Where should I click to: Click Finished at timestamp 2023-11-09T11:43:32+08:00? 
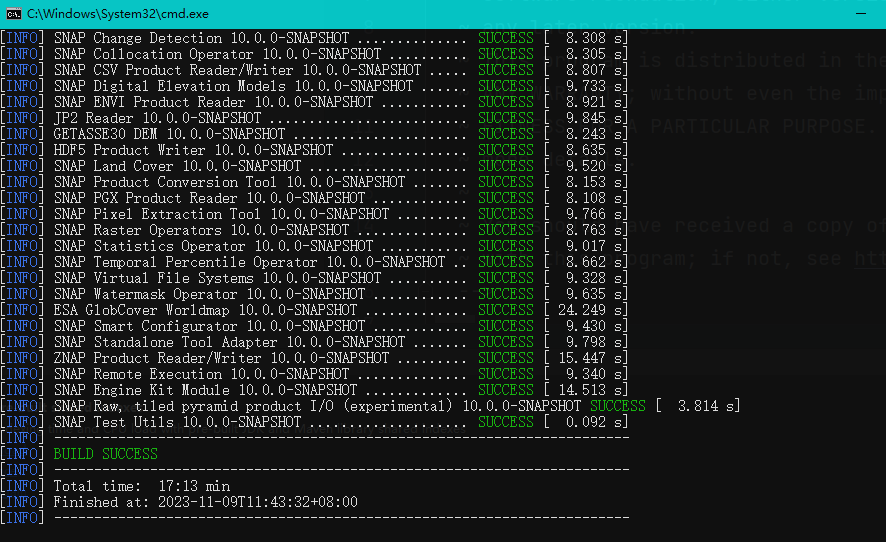258,502
